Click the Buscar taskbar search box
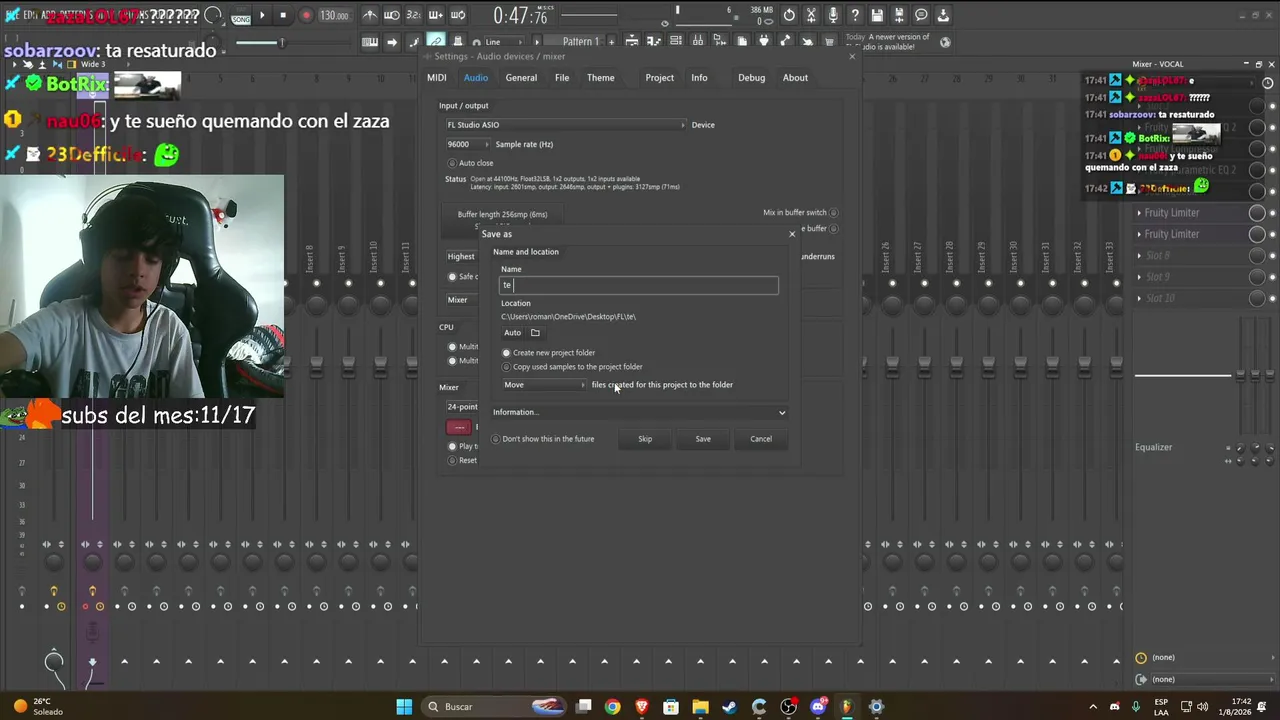The image size is (1280, 720). [494, 707]
